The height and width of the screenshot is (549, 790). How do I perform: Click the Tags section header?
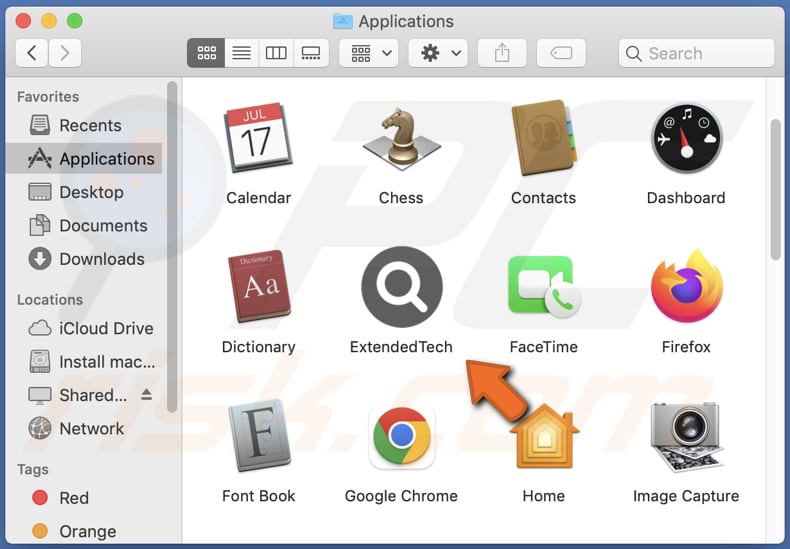[33, 469]
